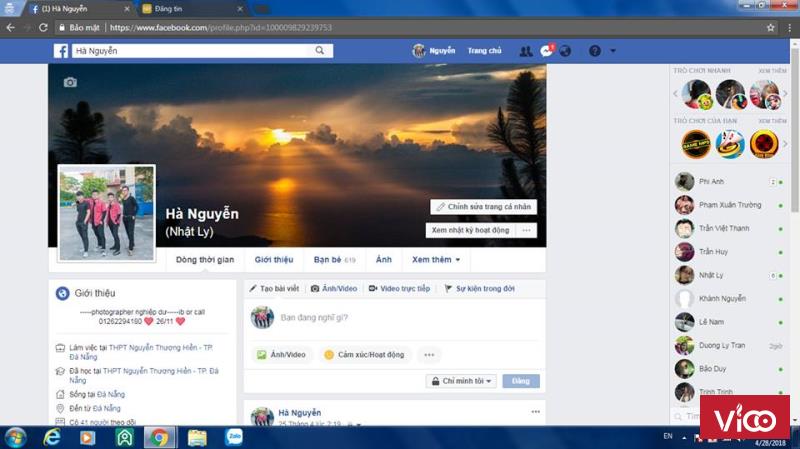Click the first quick game icon

pyautogui.click(x=696, y=94)
